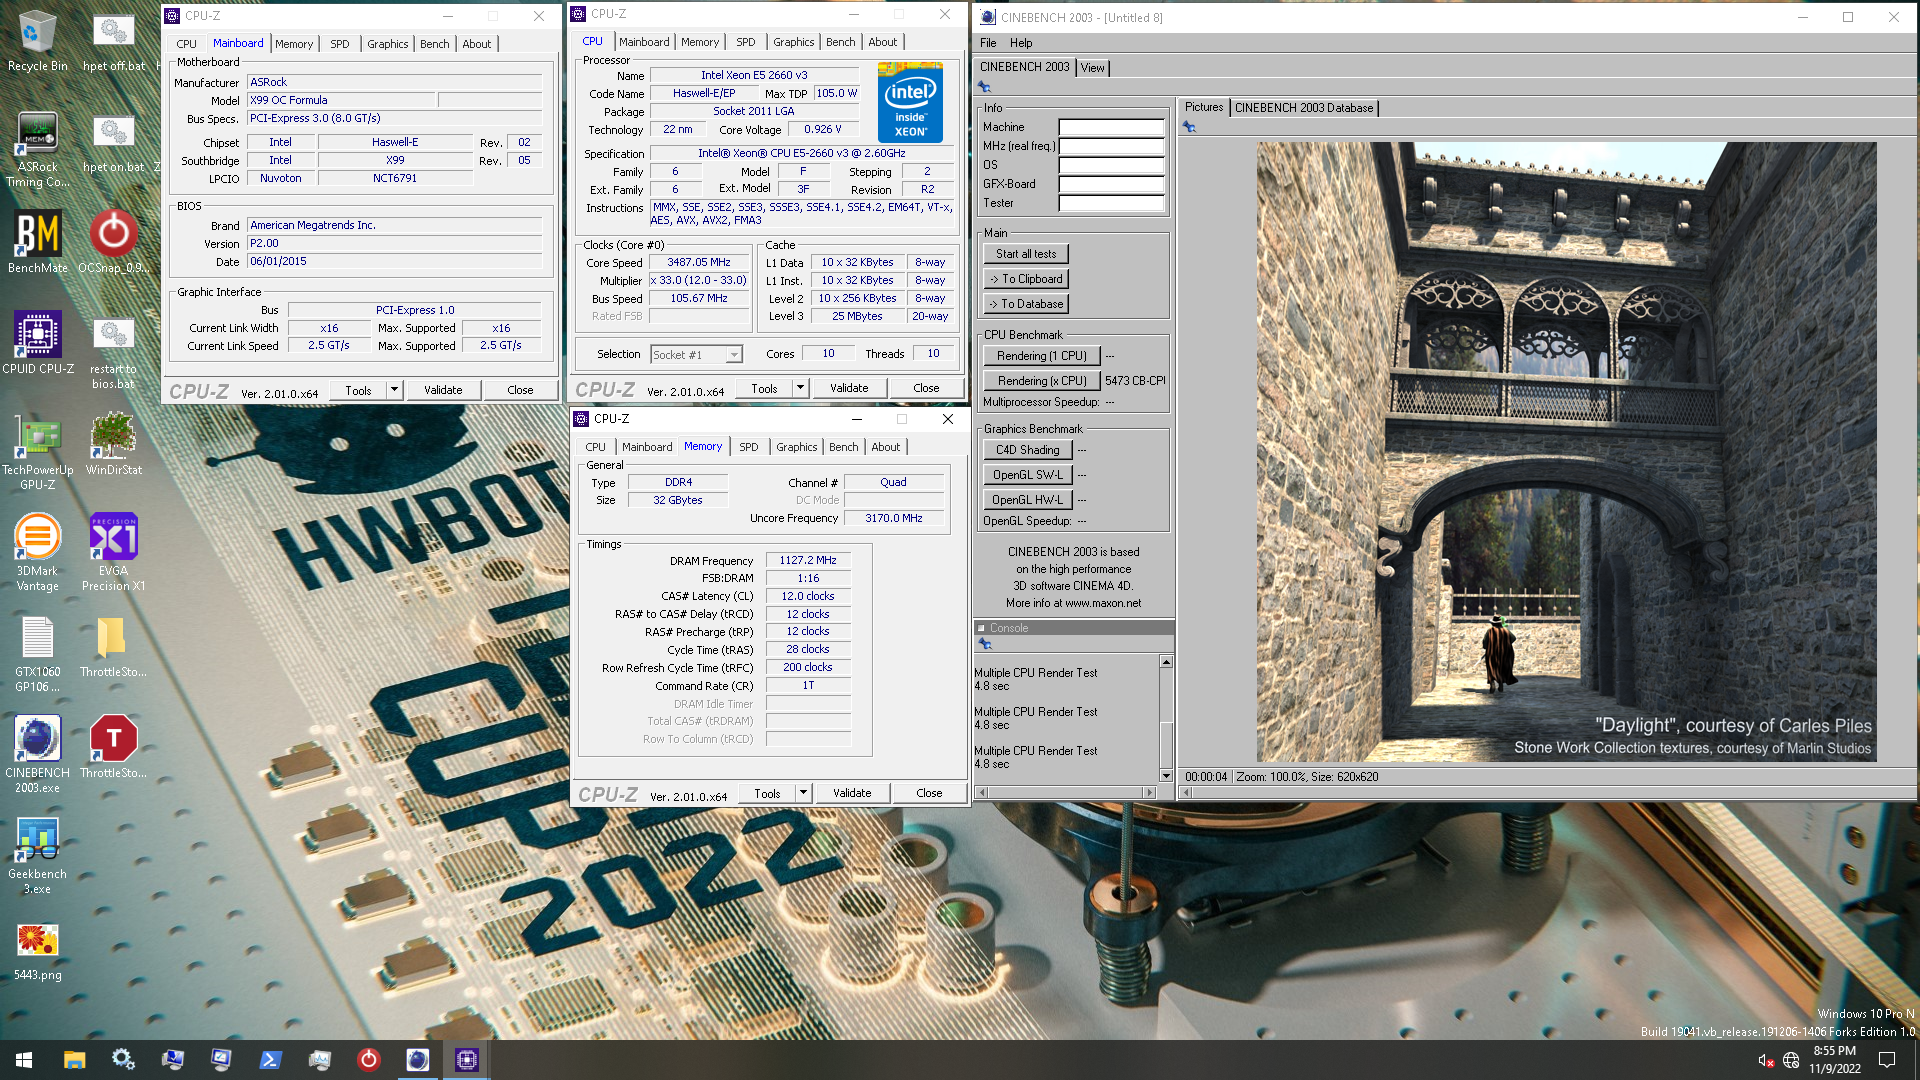The image size is (1920, 1080).
Task: Click pin icon under Console header
Action: click(985, 644)
